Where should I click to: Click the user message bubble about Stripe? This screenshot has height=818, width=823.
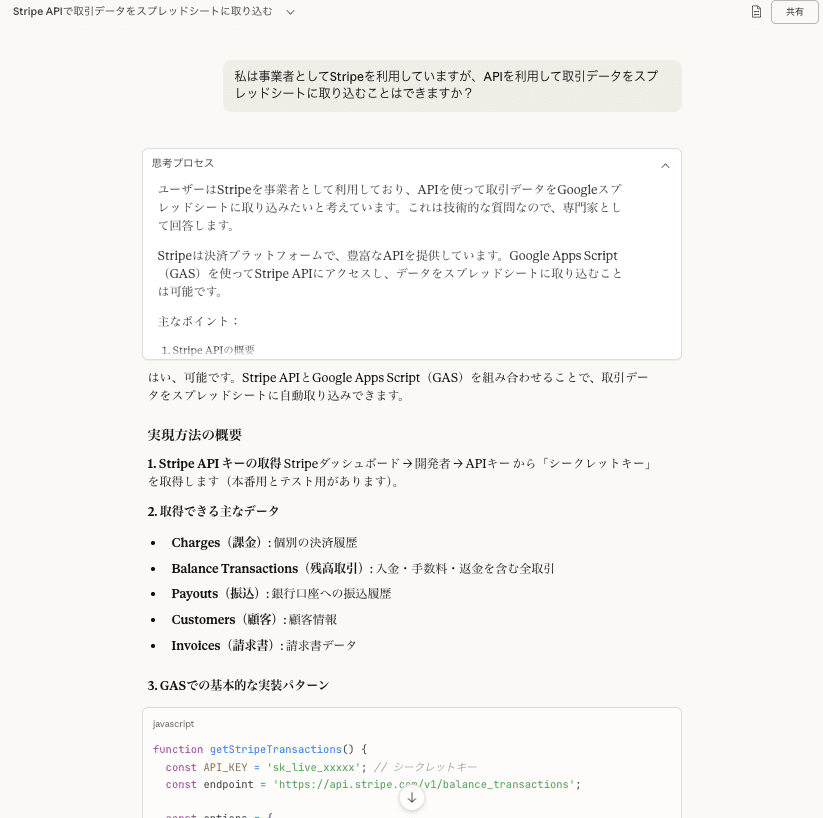[452, 85]
